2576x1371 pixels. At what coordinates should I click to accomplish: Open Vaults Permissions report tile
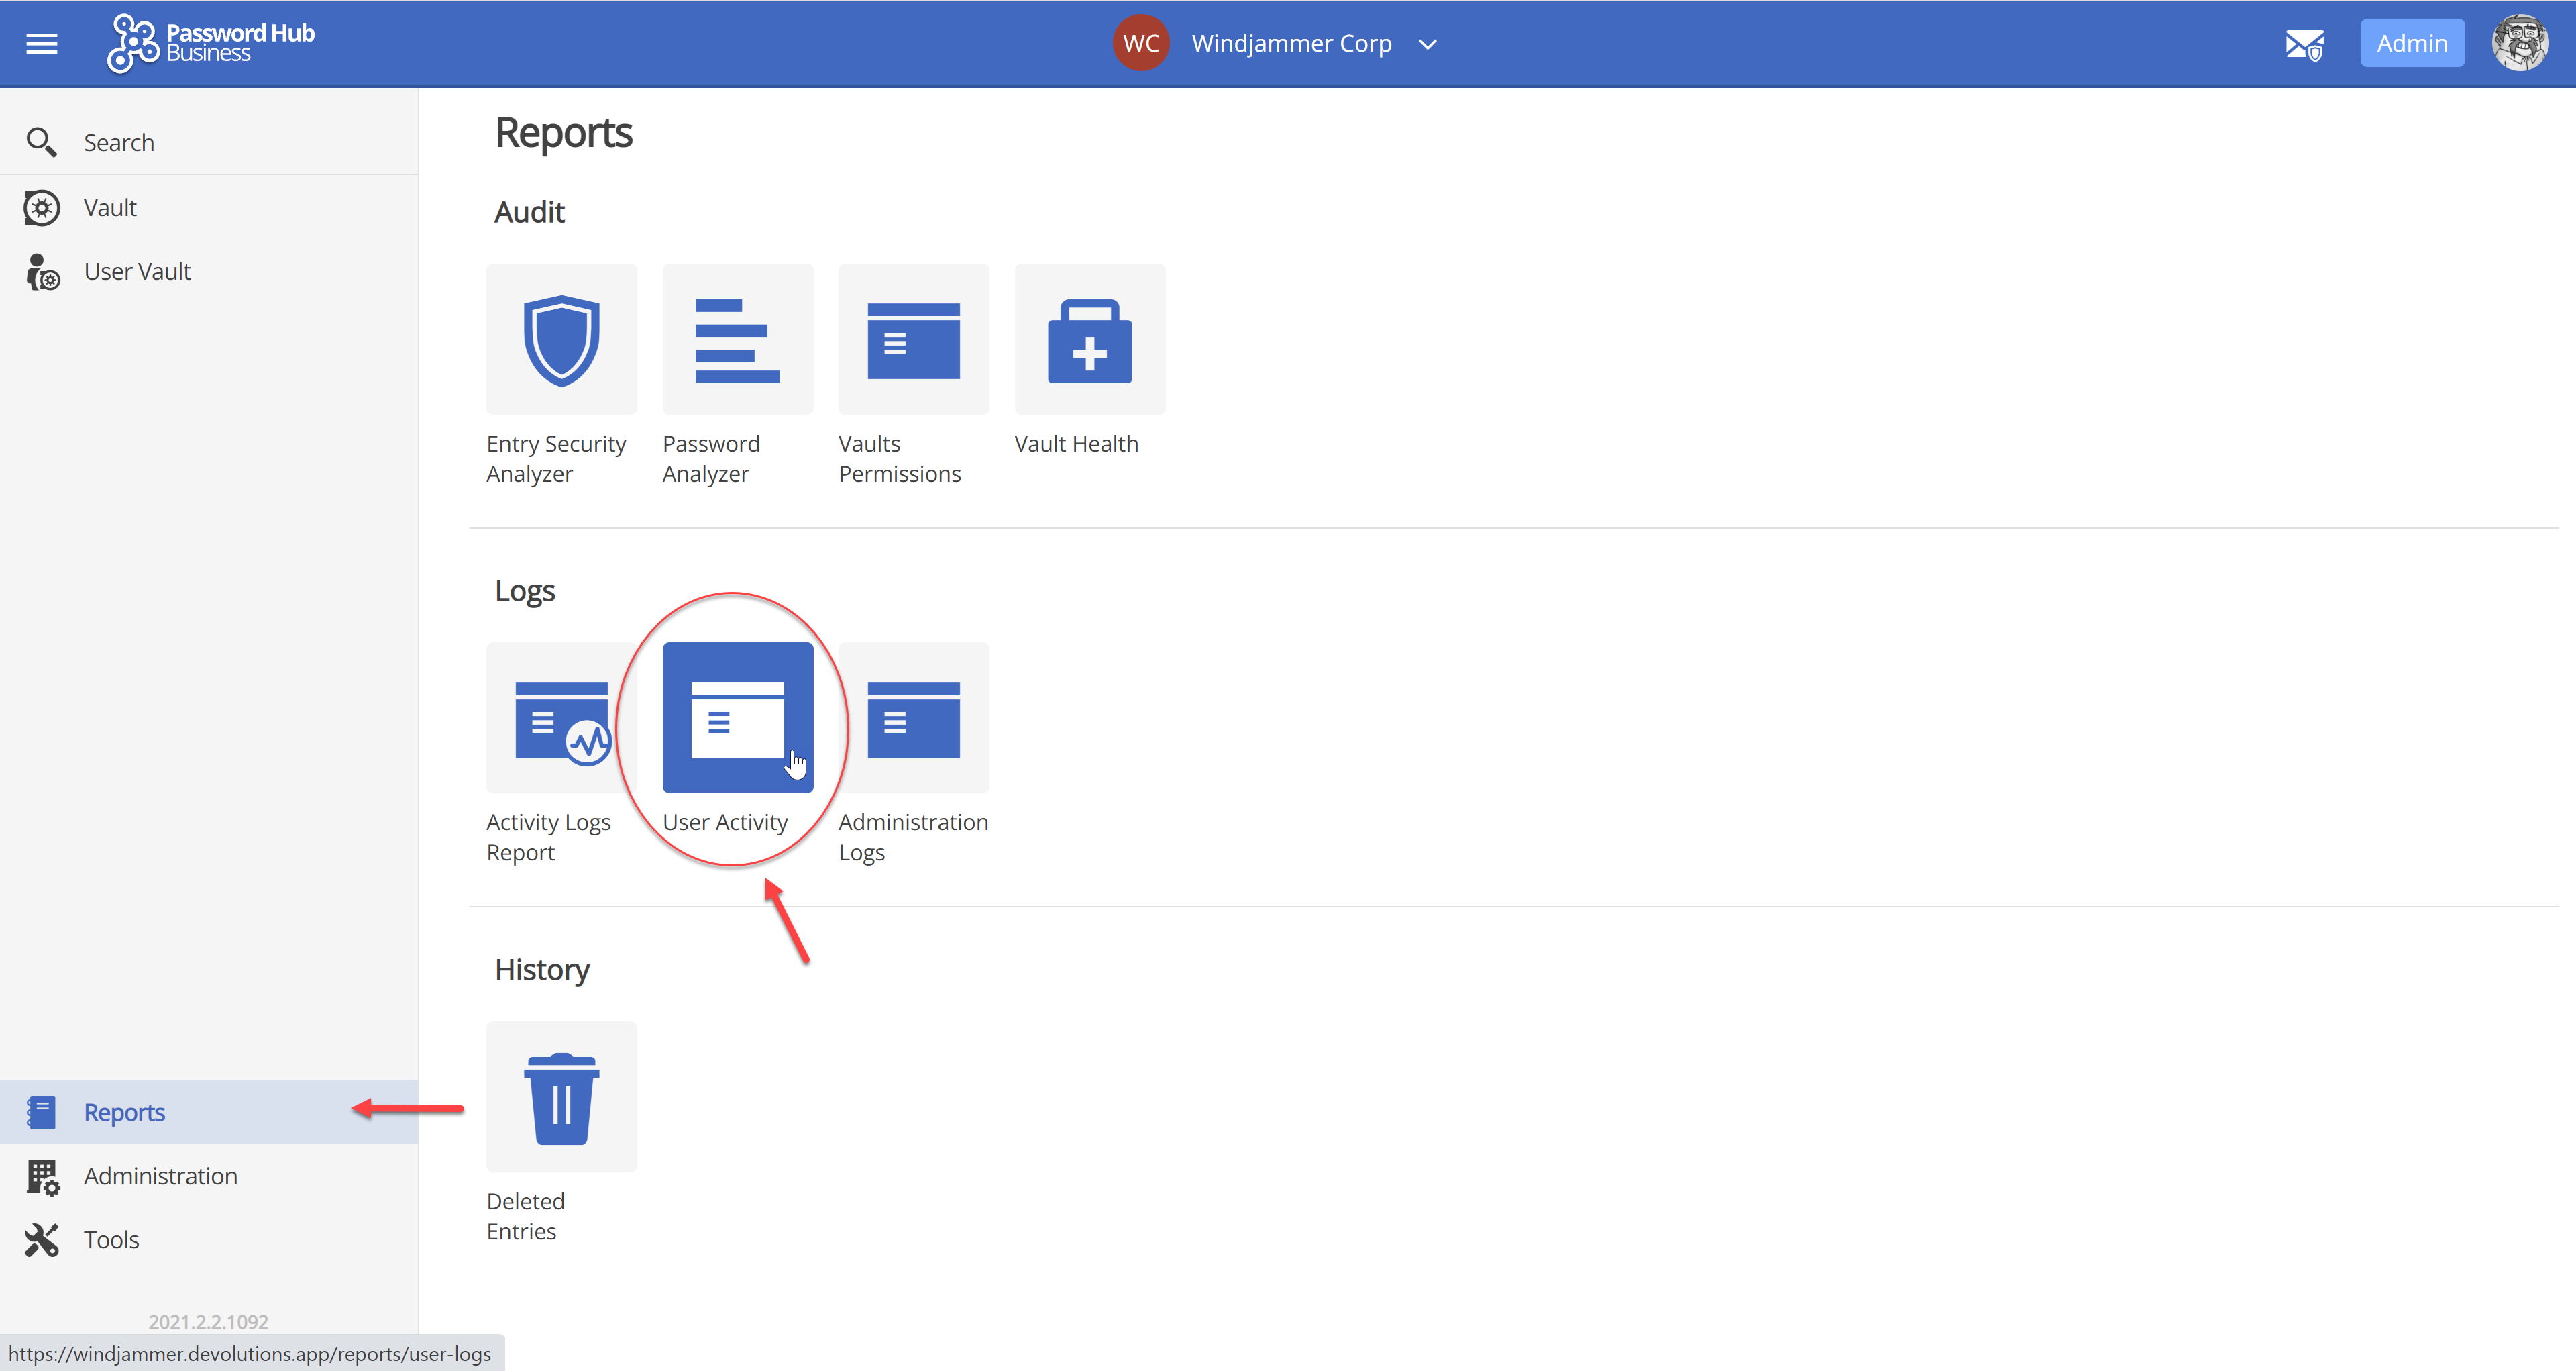pyautogui.click(x=913, y=340)
